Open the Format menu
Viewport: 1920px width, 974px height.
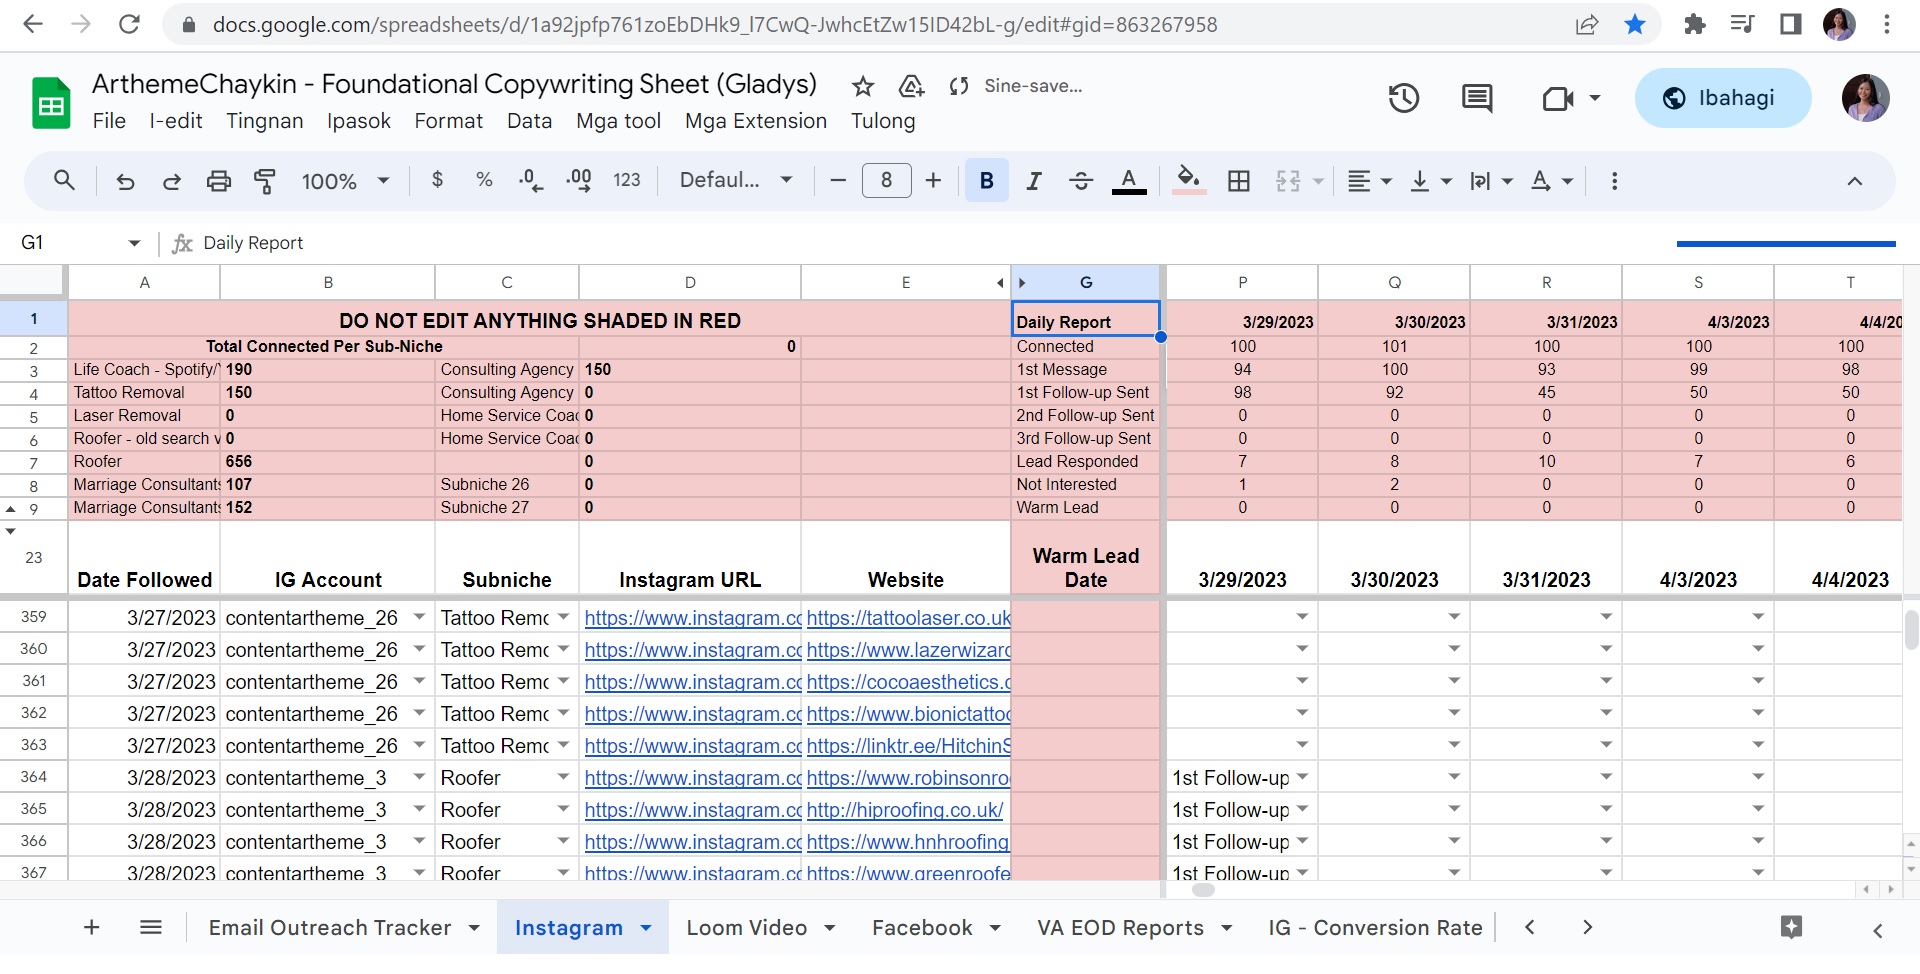(x=448, y=121)
